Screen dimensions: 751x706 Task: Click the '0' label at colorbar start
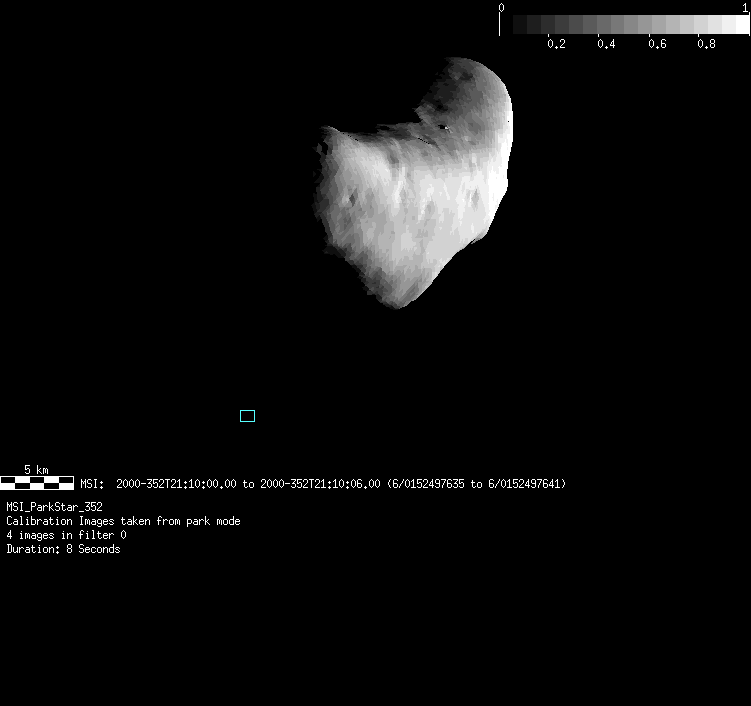[x=501, y=7]
